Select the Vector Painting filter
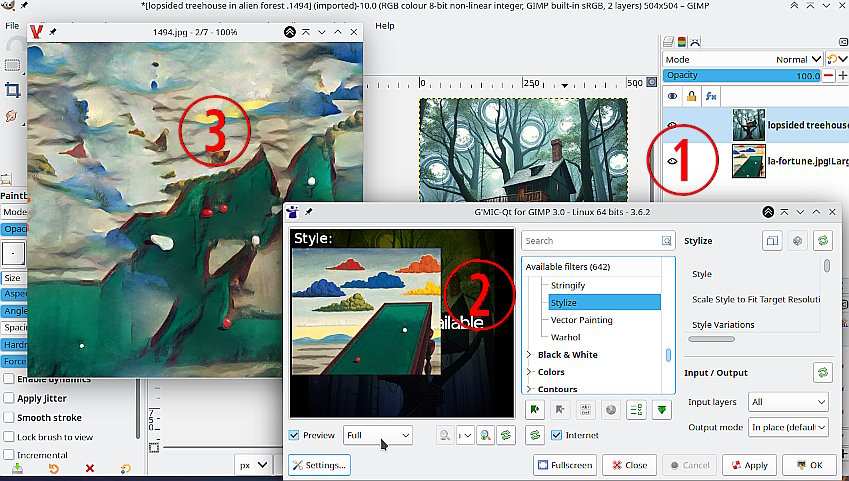The width and height of the screenshot is (849, 481). 581,320
